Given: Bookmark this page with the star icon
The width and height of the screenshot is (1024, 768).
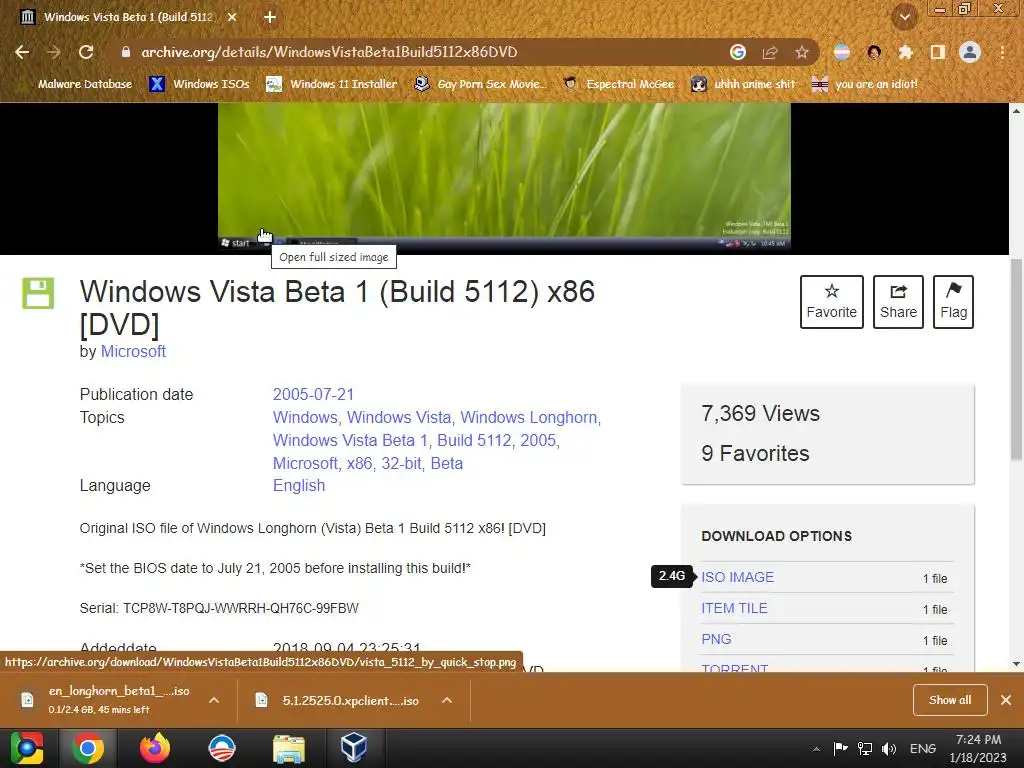Looking at the screenshot, I should (802, 52).
